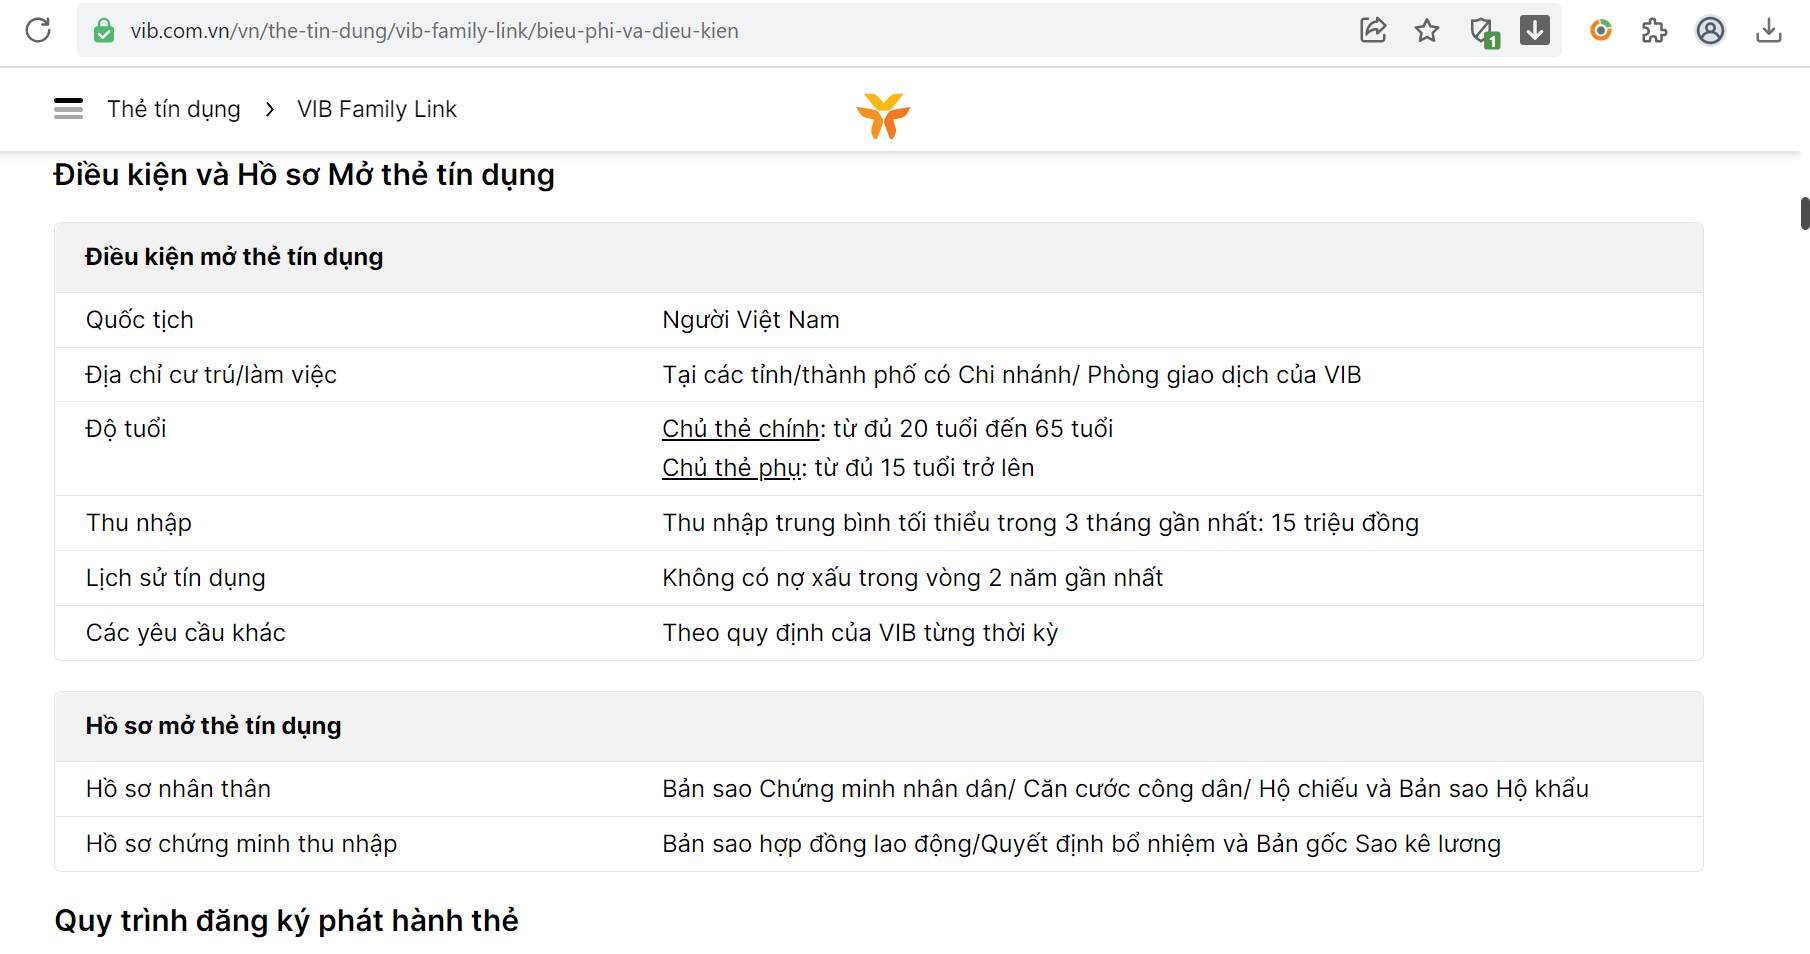Click Quy trình đăng ký phát hành thẻ heading

tap(286, 921)
